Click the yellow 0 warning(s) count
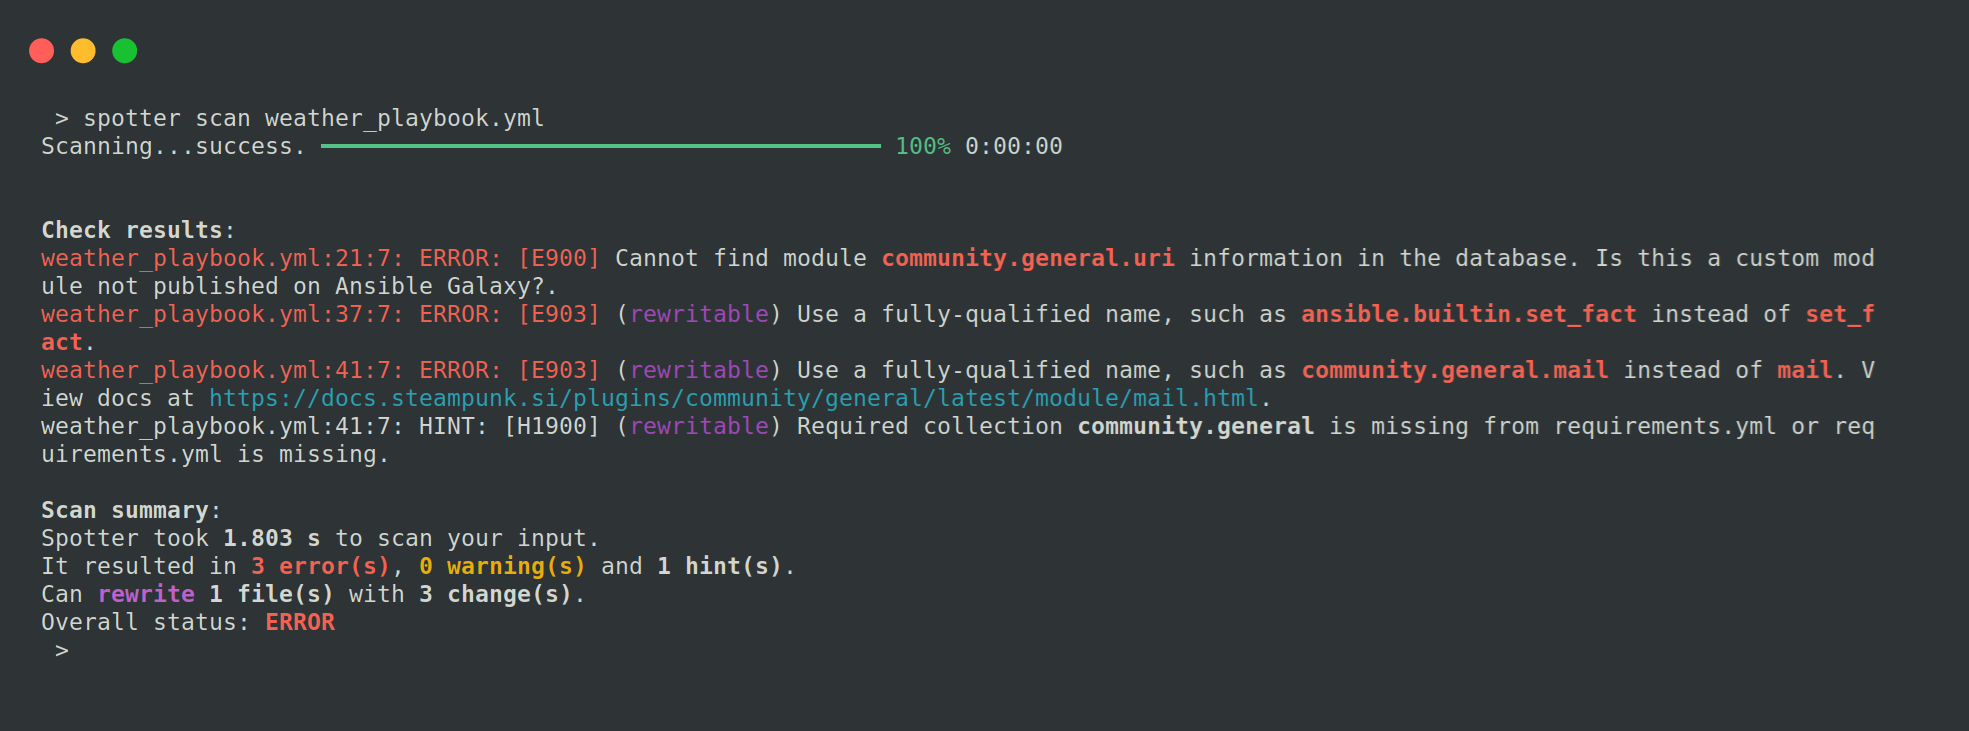The image size is (1969, 731). click(x=502, y=567)
